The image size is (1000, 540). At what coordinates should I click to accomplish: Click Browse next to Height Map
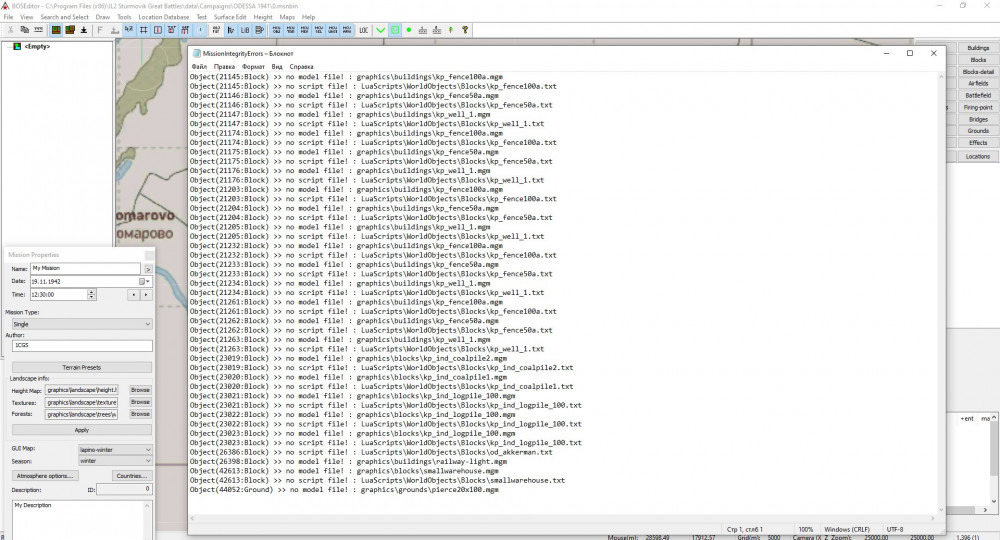point(140,390)
